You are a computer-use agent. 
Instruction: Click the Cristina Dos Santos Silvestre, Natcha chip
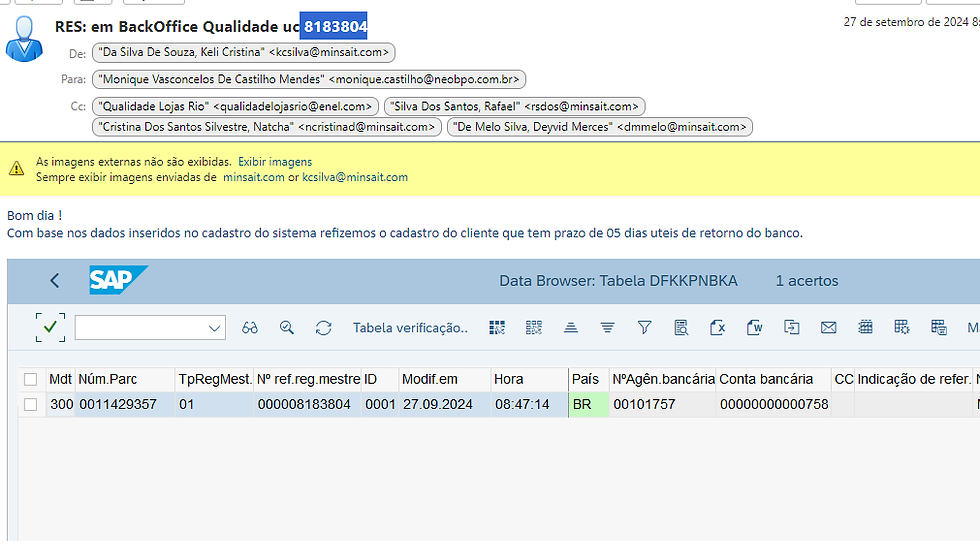(267, 127)
